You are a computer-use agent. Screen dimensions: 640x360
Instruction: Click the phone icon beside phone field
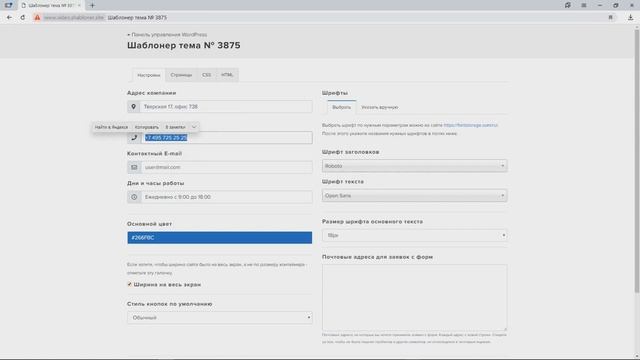134,138
